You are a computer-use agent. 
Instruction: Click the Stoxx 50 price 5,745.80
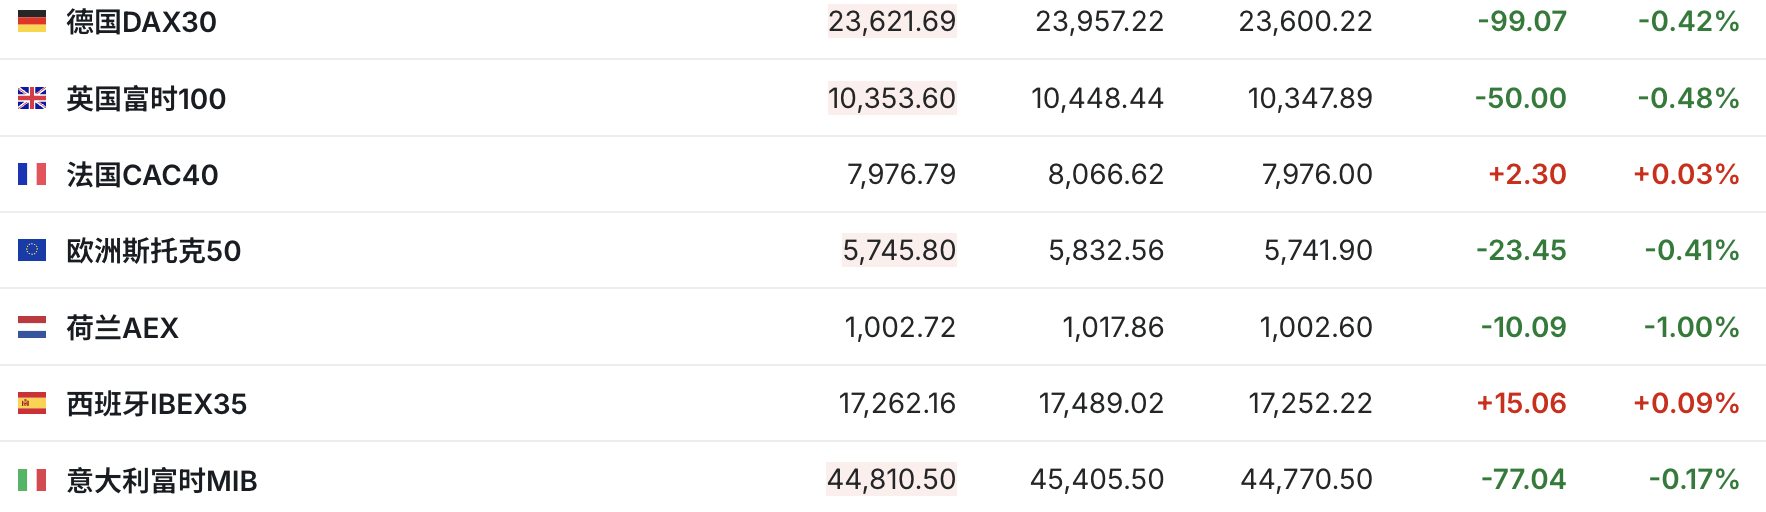coord(899,250)
